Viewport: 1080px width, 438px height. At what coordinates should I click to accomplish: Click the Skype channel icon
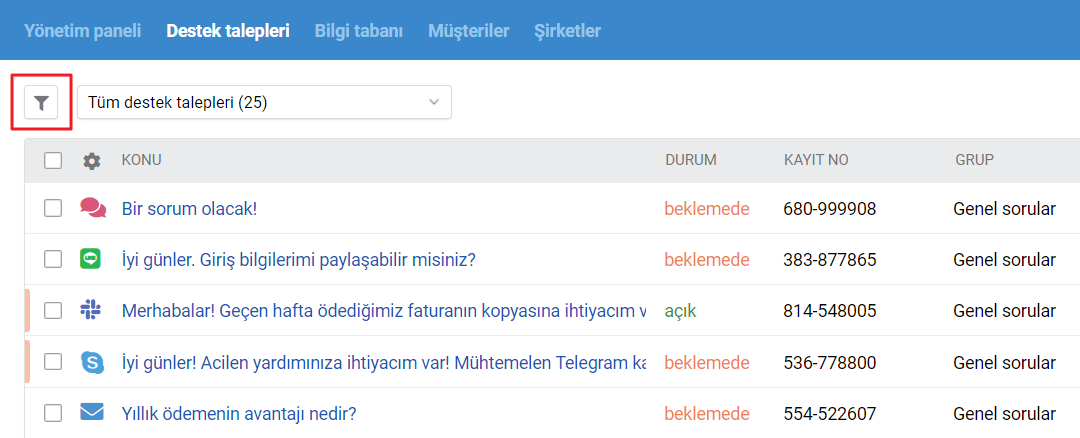(91, 362)
